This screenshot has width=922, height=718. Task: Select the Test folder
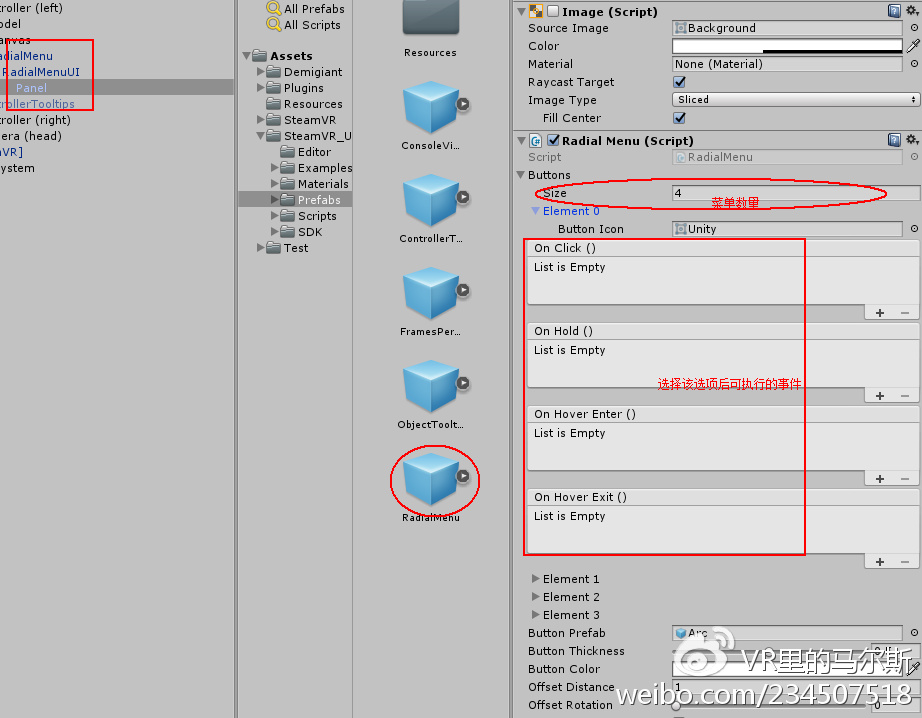[287, 248]
